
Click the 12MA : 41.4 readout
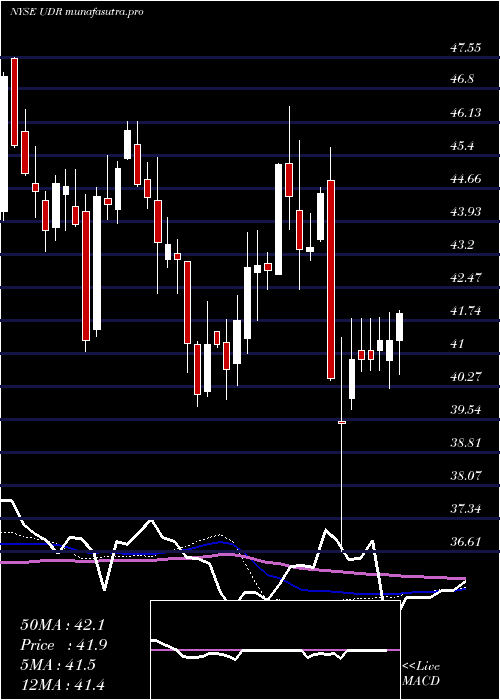pyautogui.click(x=62, y=684)
